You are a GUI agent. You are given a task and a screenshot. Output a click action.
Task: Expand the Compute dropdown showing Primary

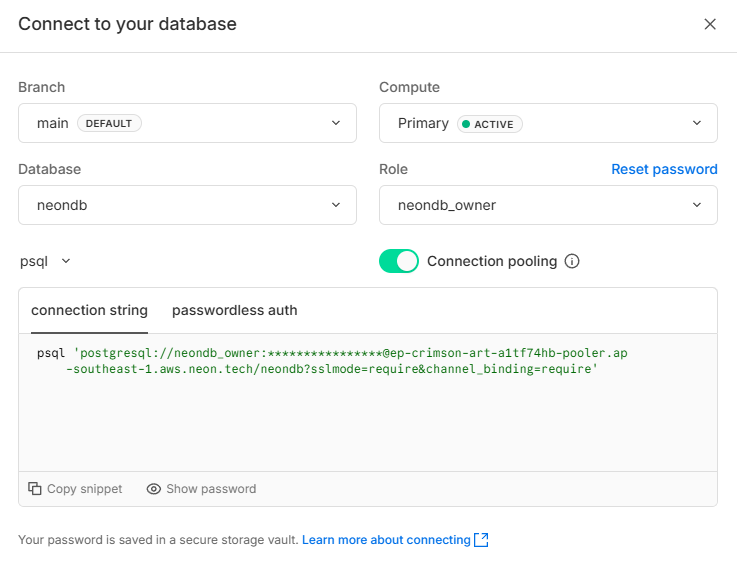pyautogui.click(x=548, y=123)
